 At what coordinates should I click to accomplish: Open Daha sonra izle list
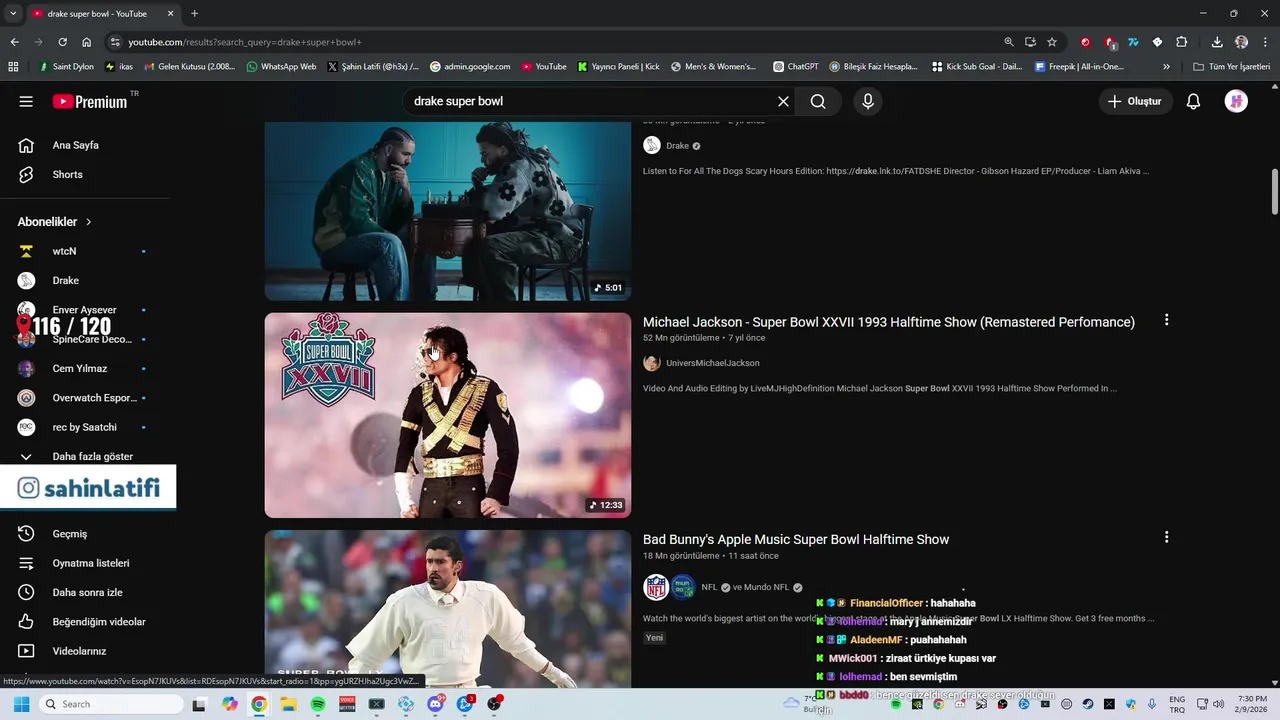(x=85, y=592)
